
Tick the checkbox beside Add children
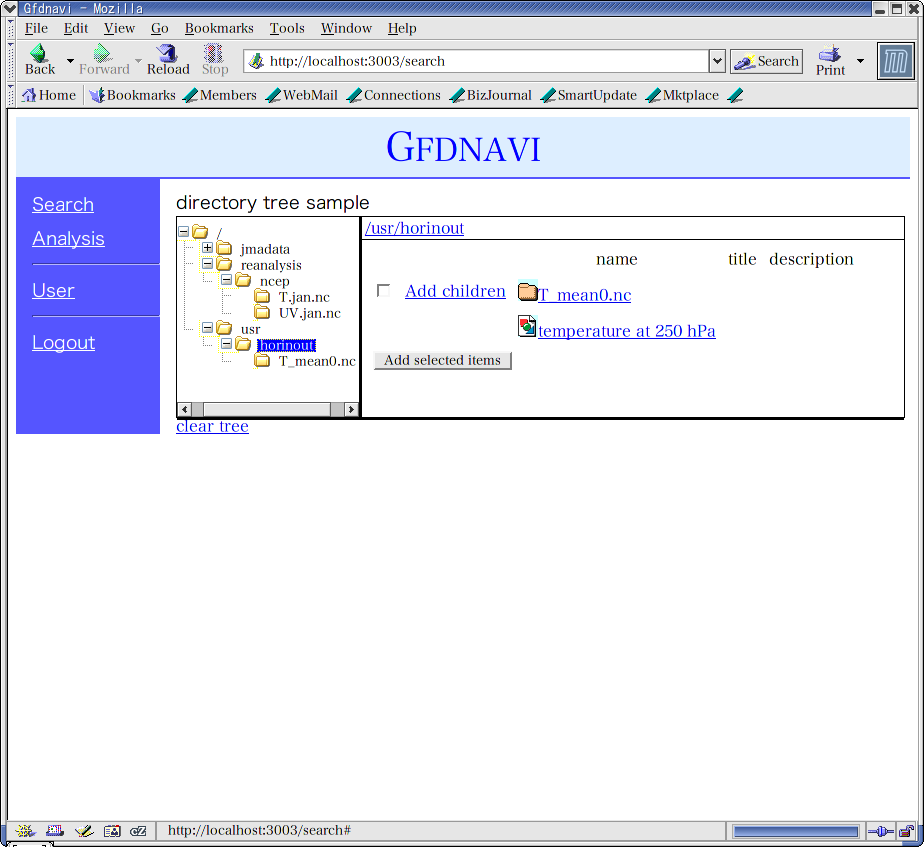383,291
